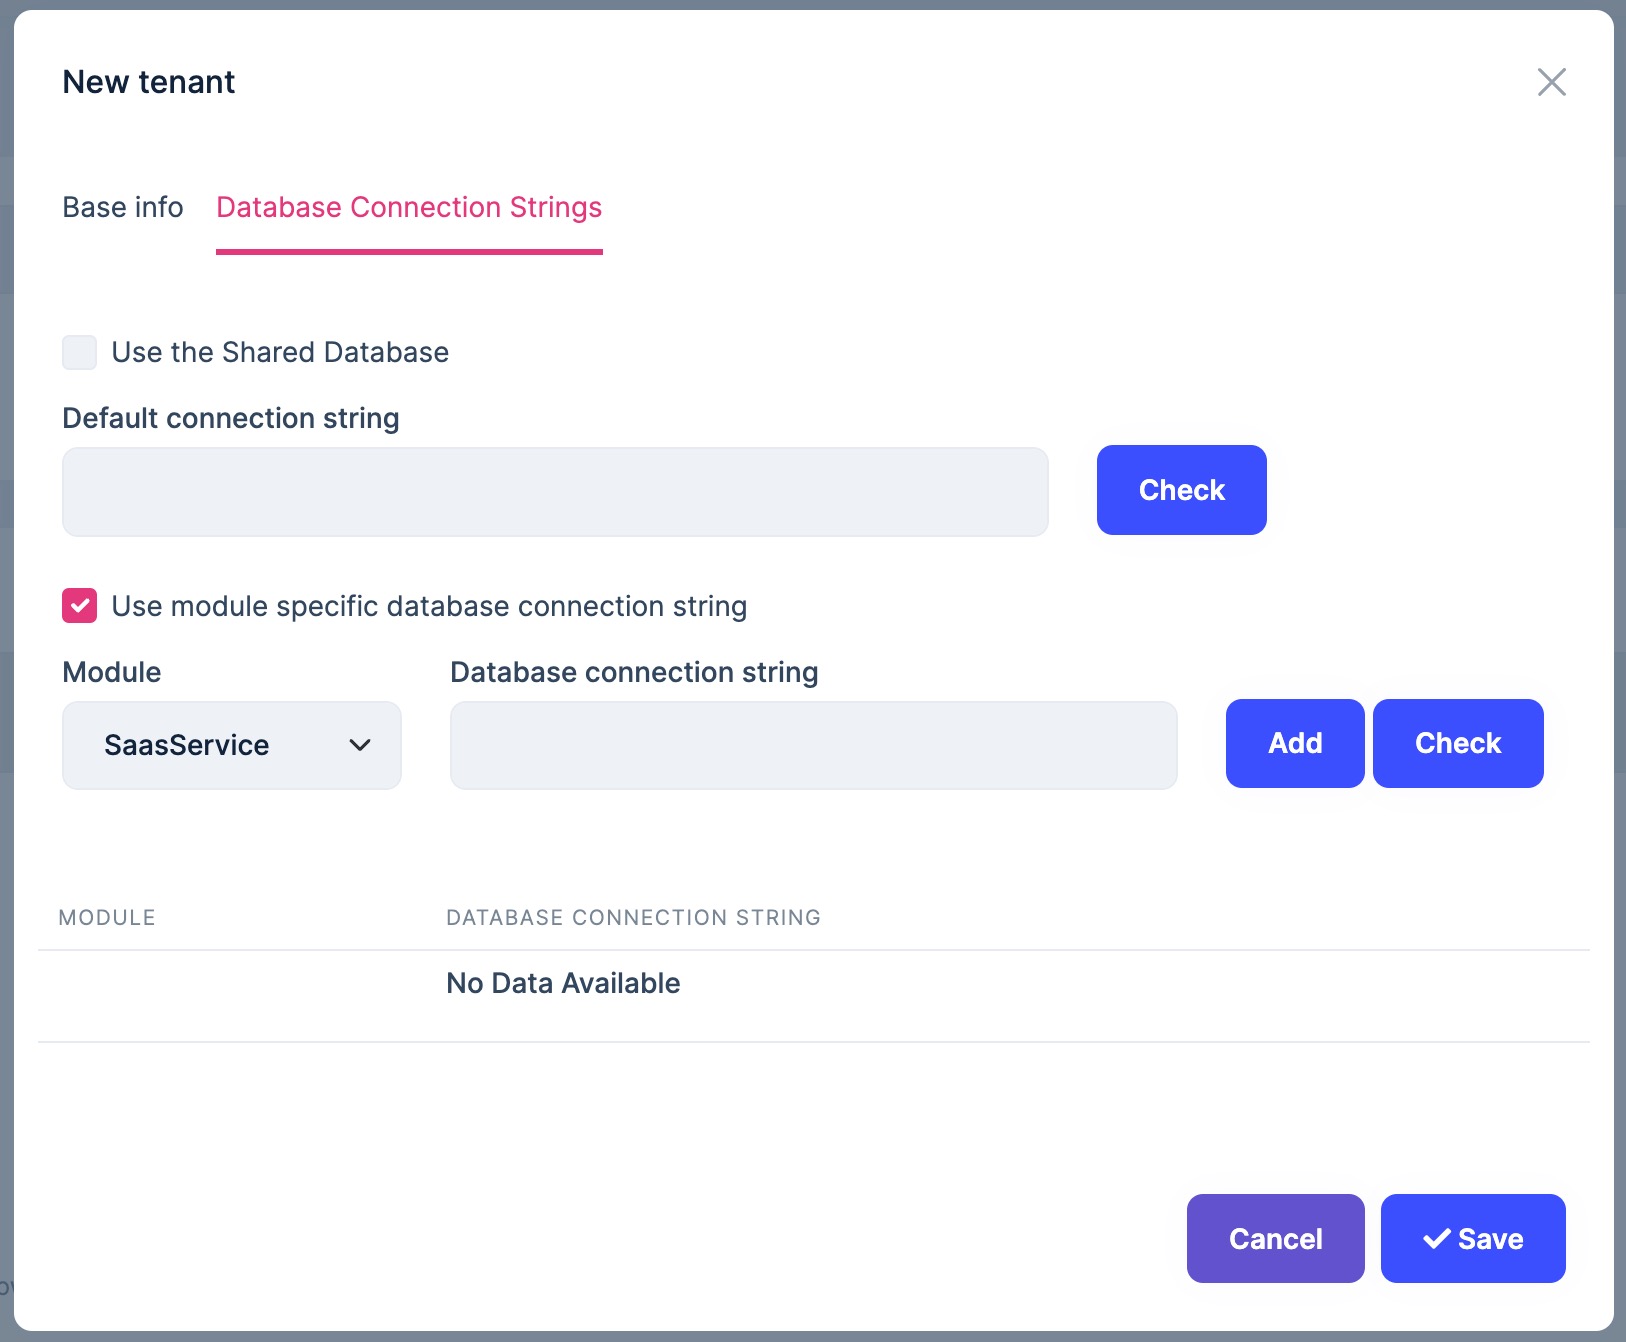Viewport: 1626px width, 1342px height.
Task: Save the new tenant configuration
Action: (1472, 1238)
